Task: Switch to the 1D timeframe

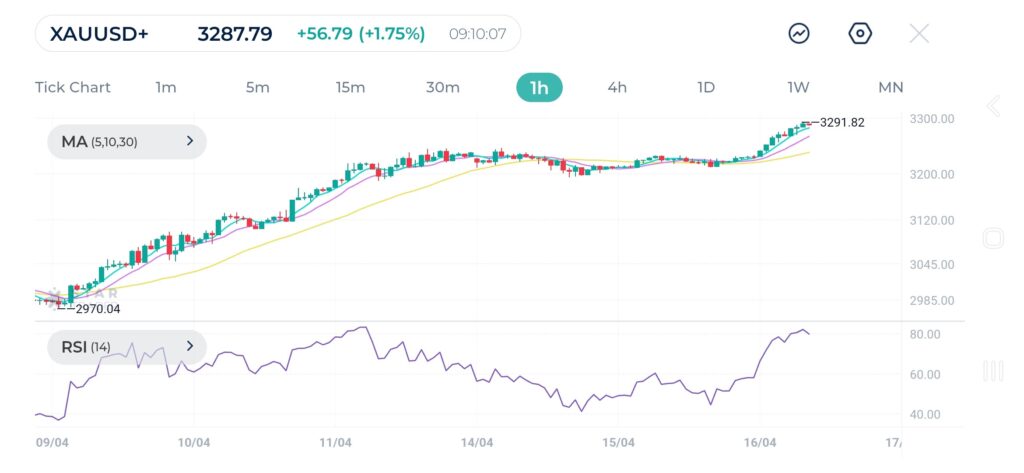Action: (x=706, y=87)
